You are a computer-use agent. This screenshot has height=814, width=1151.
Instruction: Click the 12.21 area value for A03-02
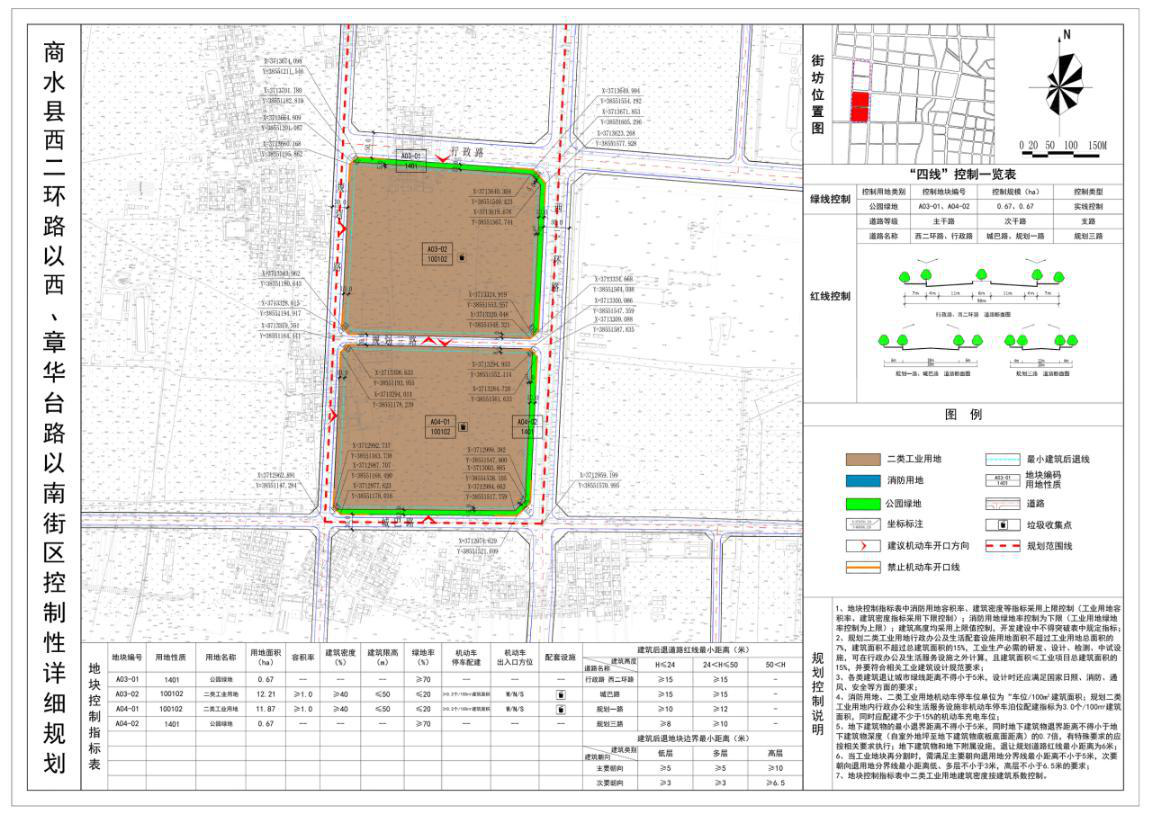pos(266,694)
